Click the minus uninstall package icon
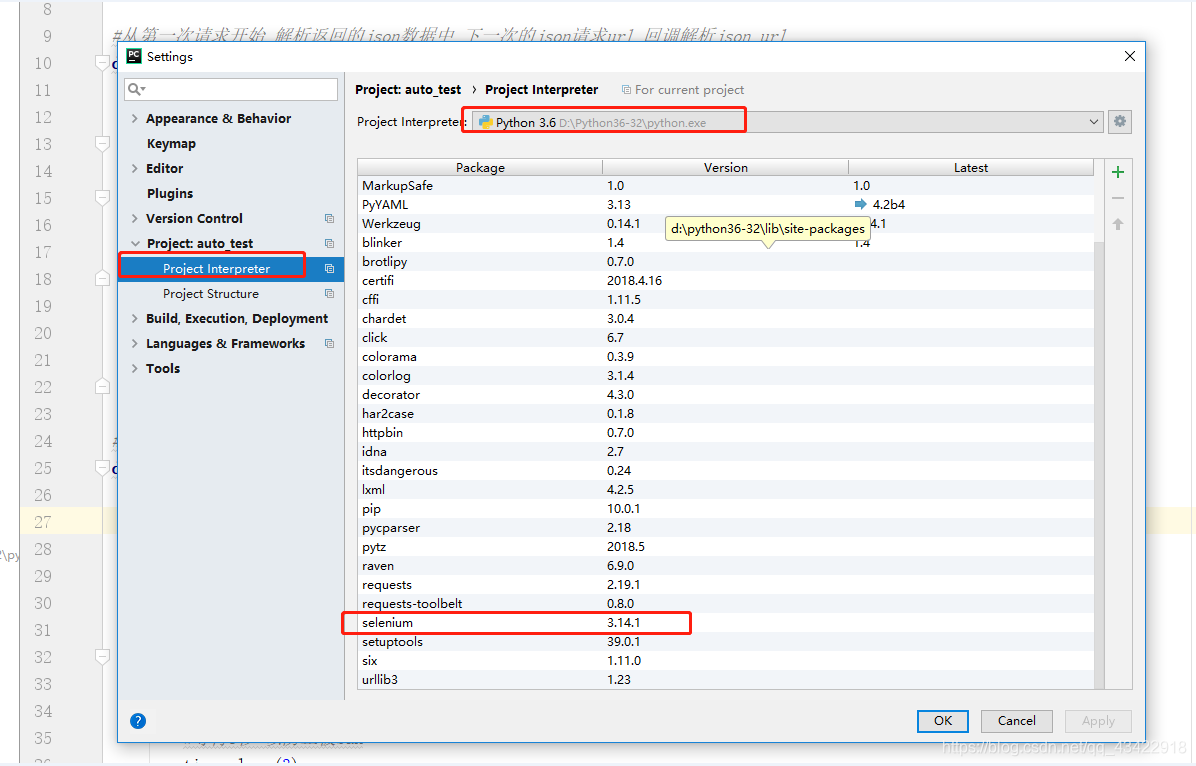1196x766 pixels. click(x=1117, y=198)
